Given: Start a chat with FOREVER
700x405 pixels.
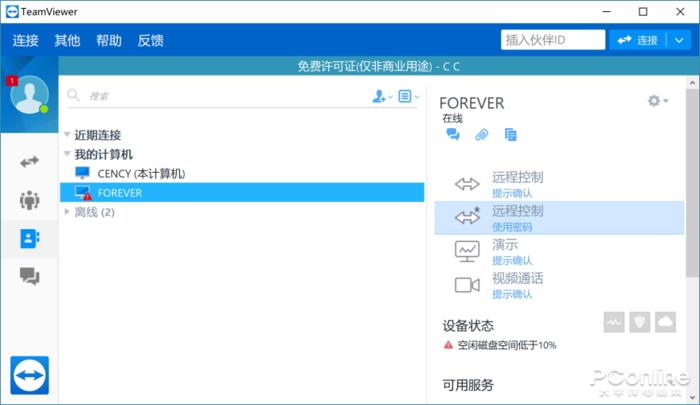Looking at the screenshot, I should [x=453, y=134].
